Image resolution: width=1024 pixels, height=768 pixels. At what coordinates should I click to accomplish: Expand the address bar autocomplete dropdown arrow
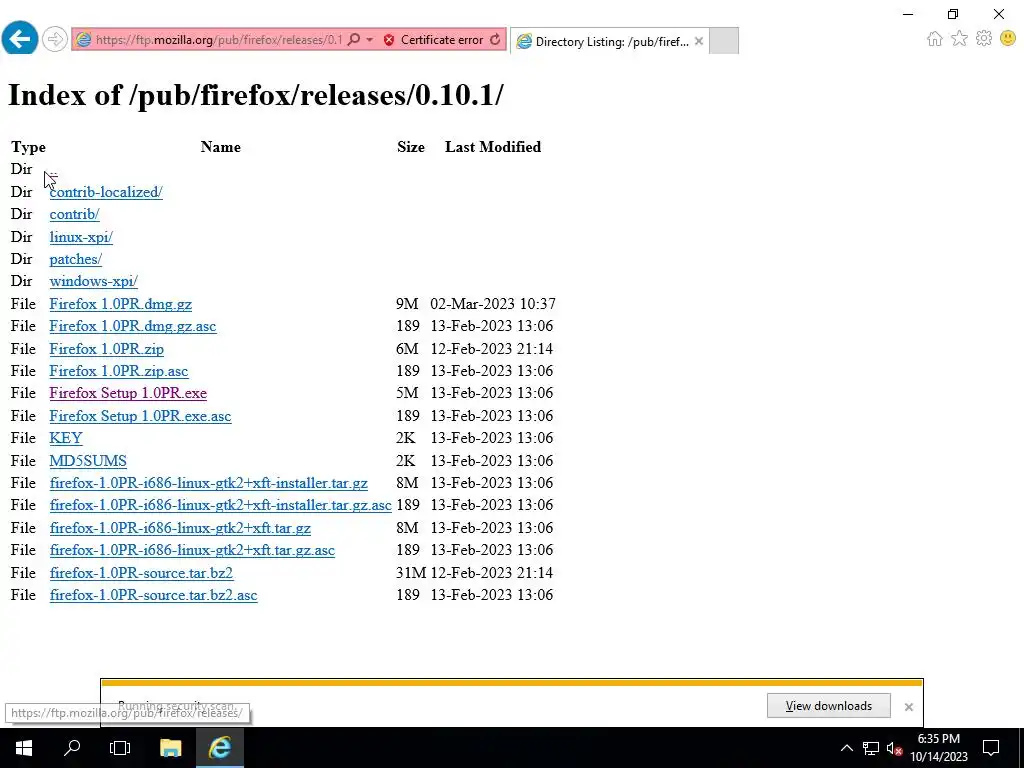370,40
